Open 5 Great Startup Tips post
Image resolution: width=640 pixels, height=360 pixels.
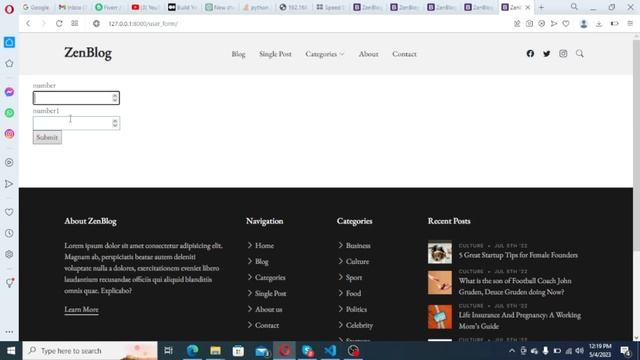click(518, 255)
